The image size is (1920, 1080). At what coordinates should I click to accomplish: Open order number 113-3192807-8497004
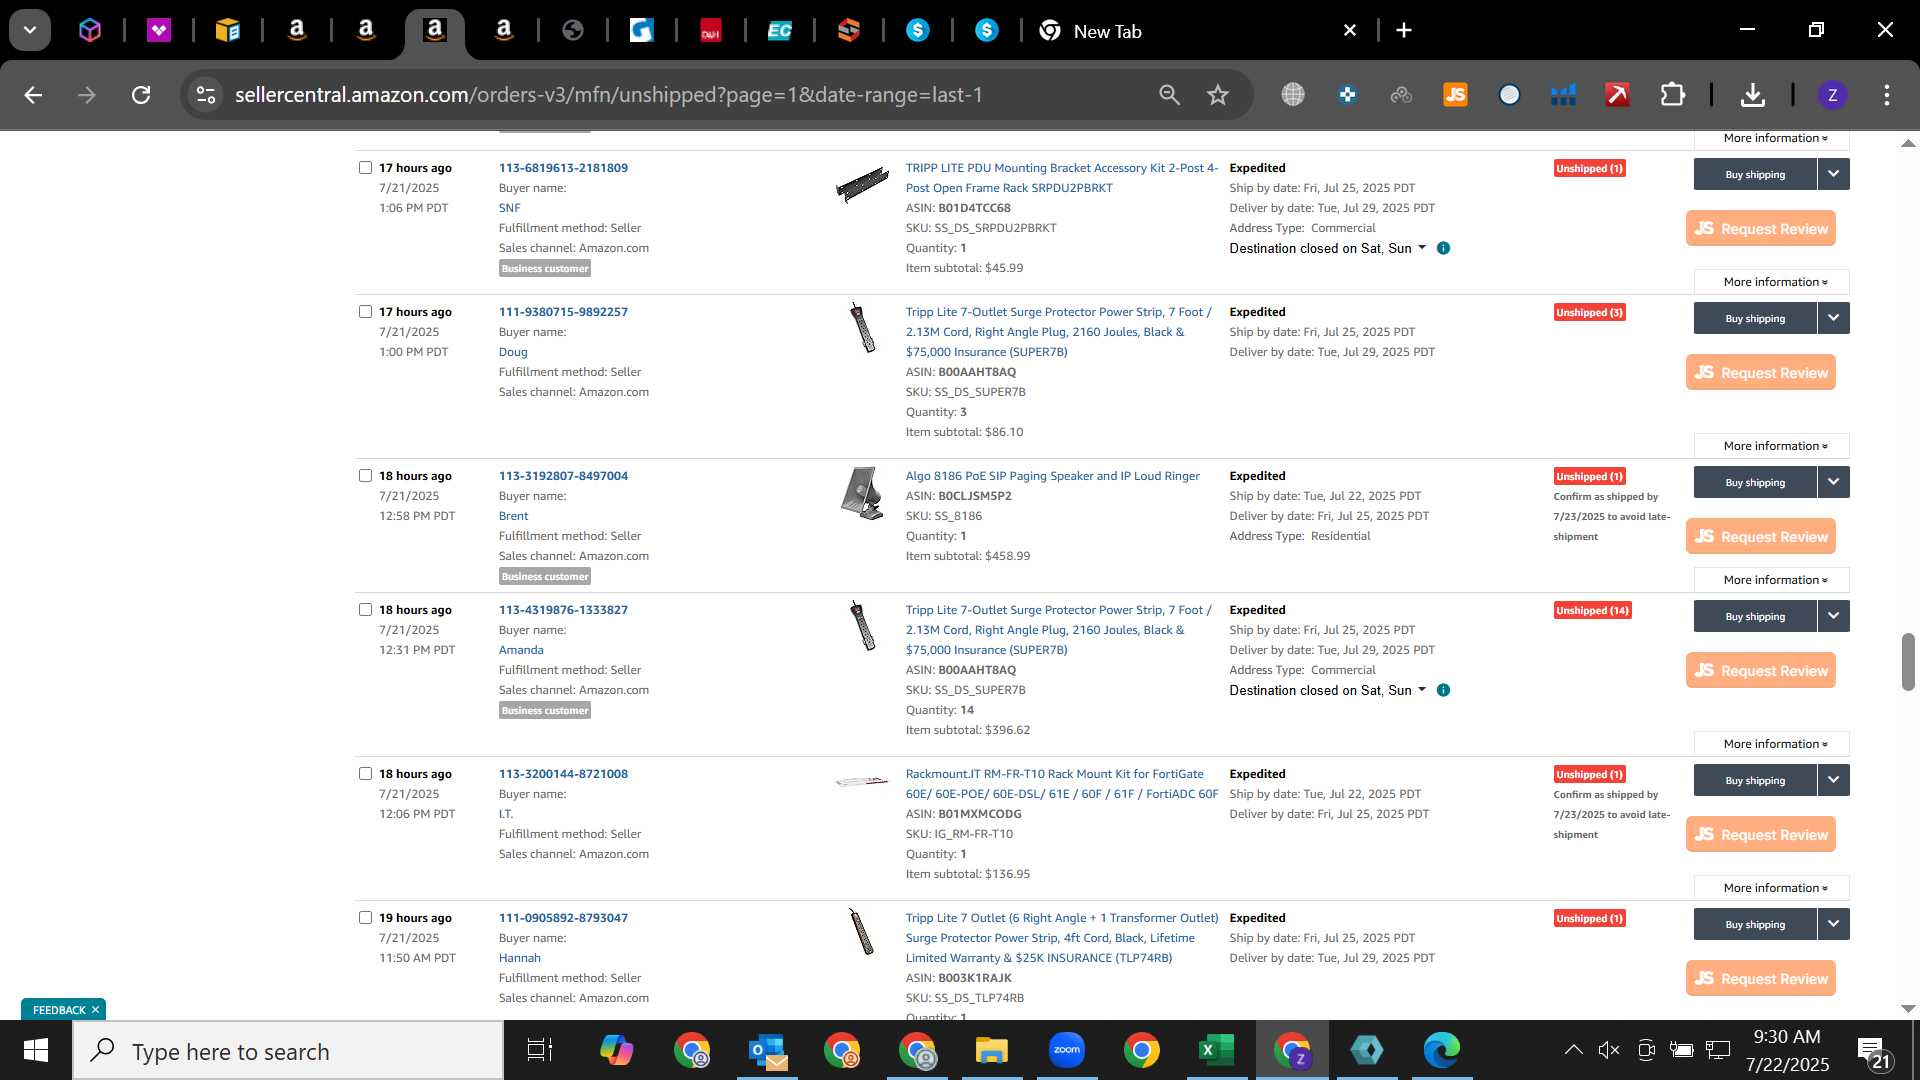563,476
